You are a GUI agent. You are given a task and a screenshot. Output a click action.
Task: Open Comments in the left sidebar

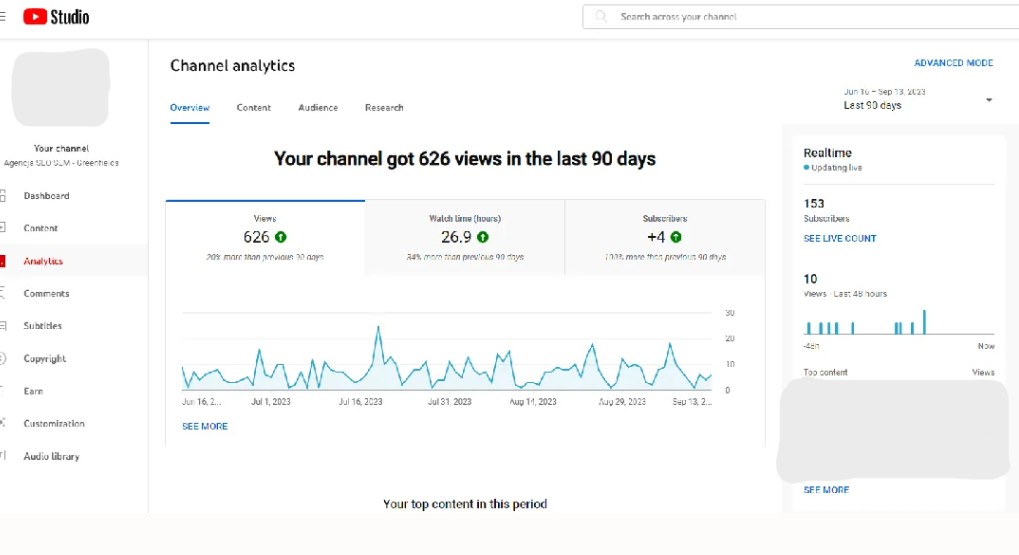[46, 294]
